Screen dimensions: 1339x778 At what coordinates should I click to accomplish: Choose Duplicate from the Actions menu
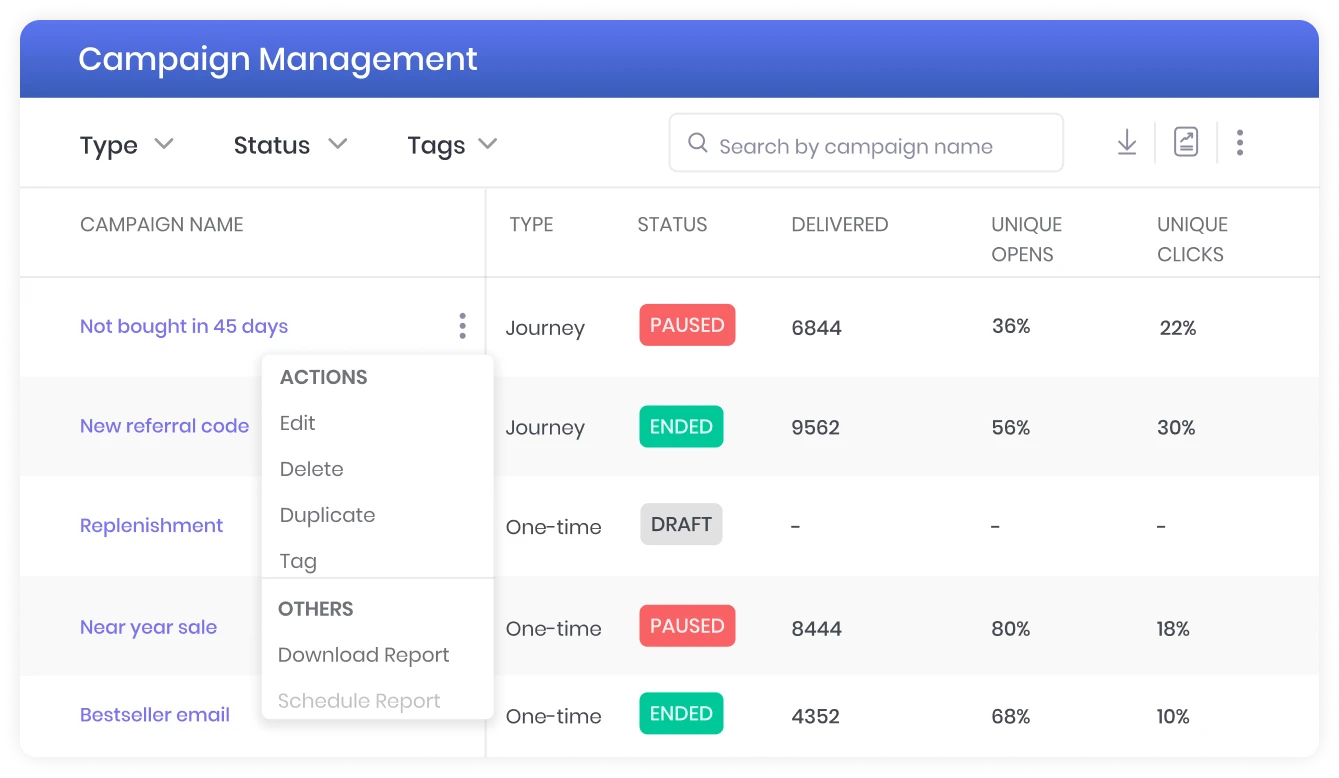[x=328, y=515]
